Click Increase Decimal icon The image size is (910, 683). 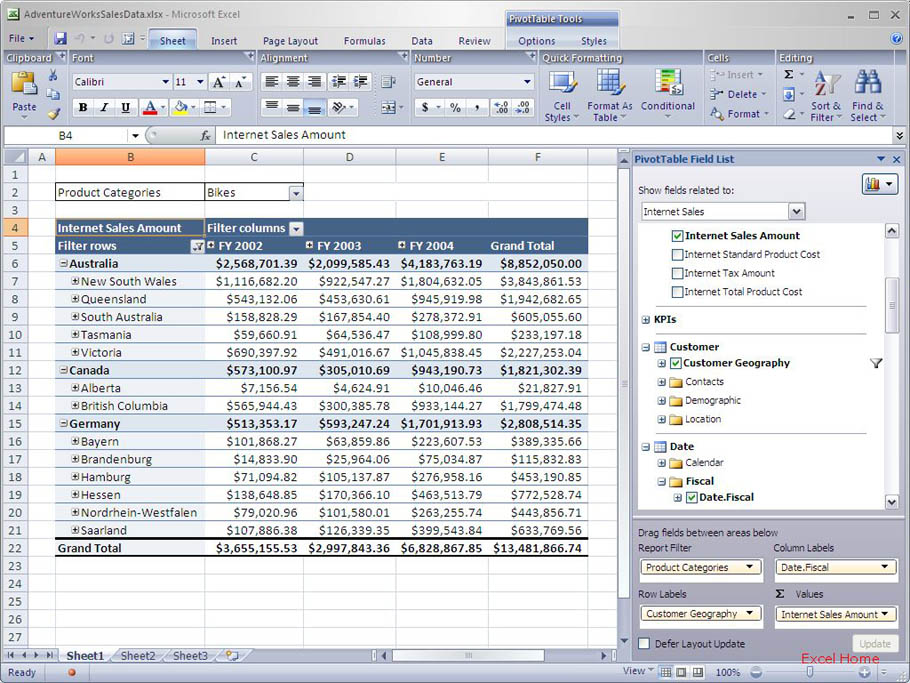pos(501,107)
